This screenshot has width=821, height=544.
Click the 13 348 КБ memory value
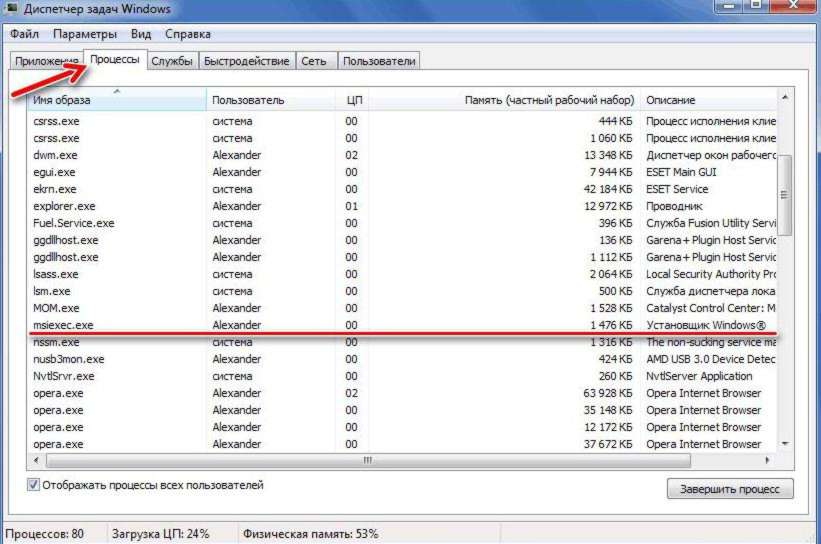tap(608, 156)
